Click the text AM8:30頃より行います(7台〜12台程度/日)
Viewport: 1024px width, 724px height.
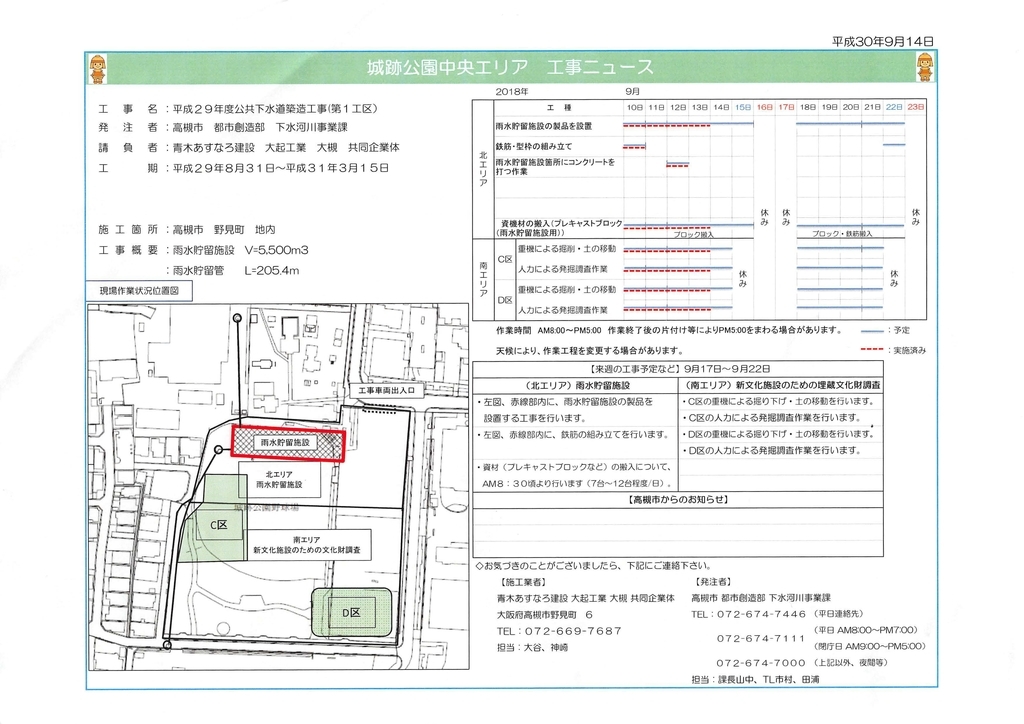point(577,484)
